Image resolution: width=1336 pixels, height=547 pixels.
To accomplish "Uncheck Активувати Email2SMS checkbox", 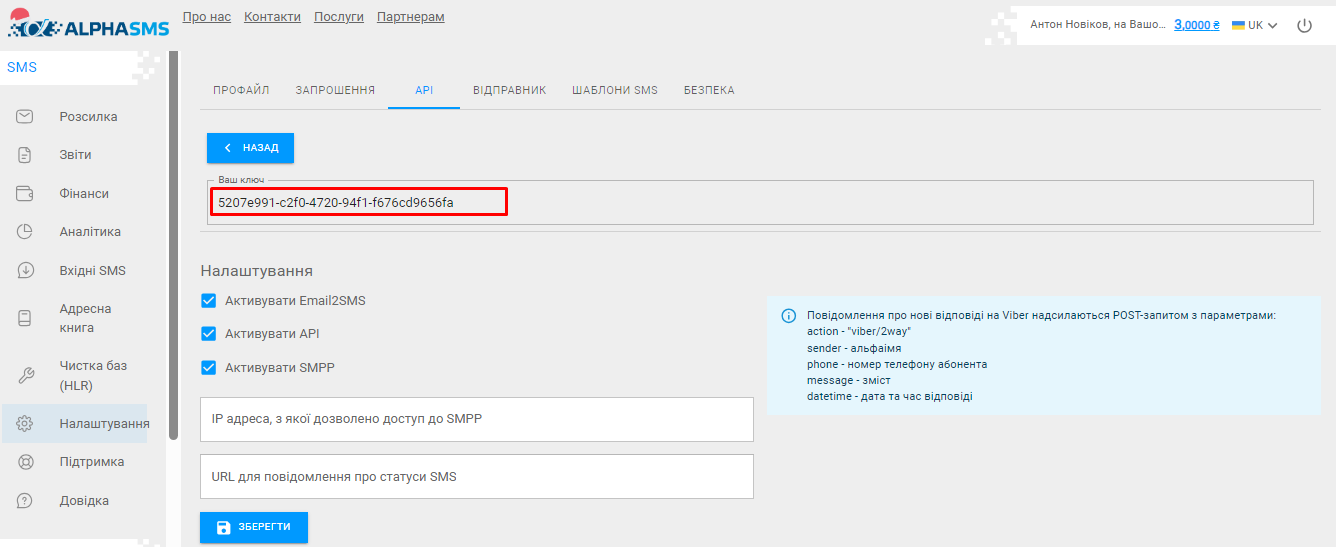I will pyautogui.click(x=209, y=300).
